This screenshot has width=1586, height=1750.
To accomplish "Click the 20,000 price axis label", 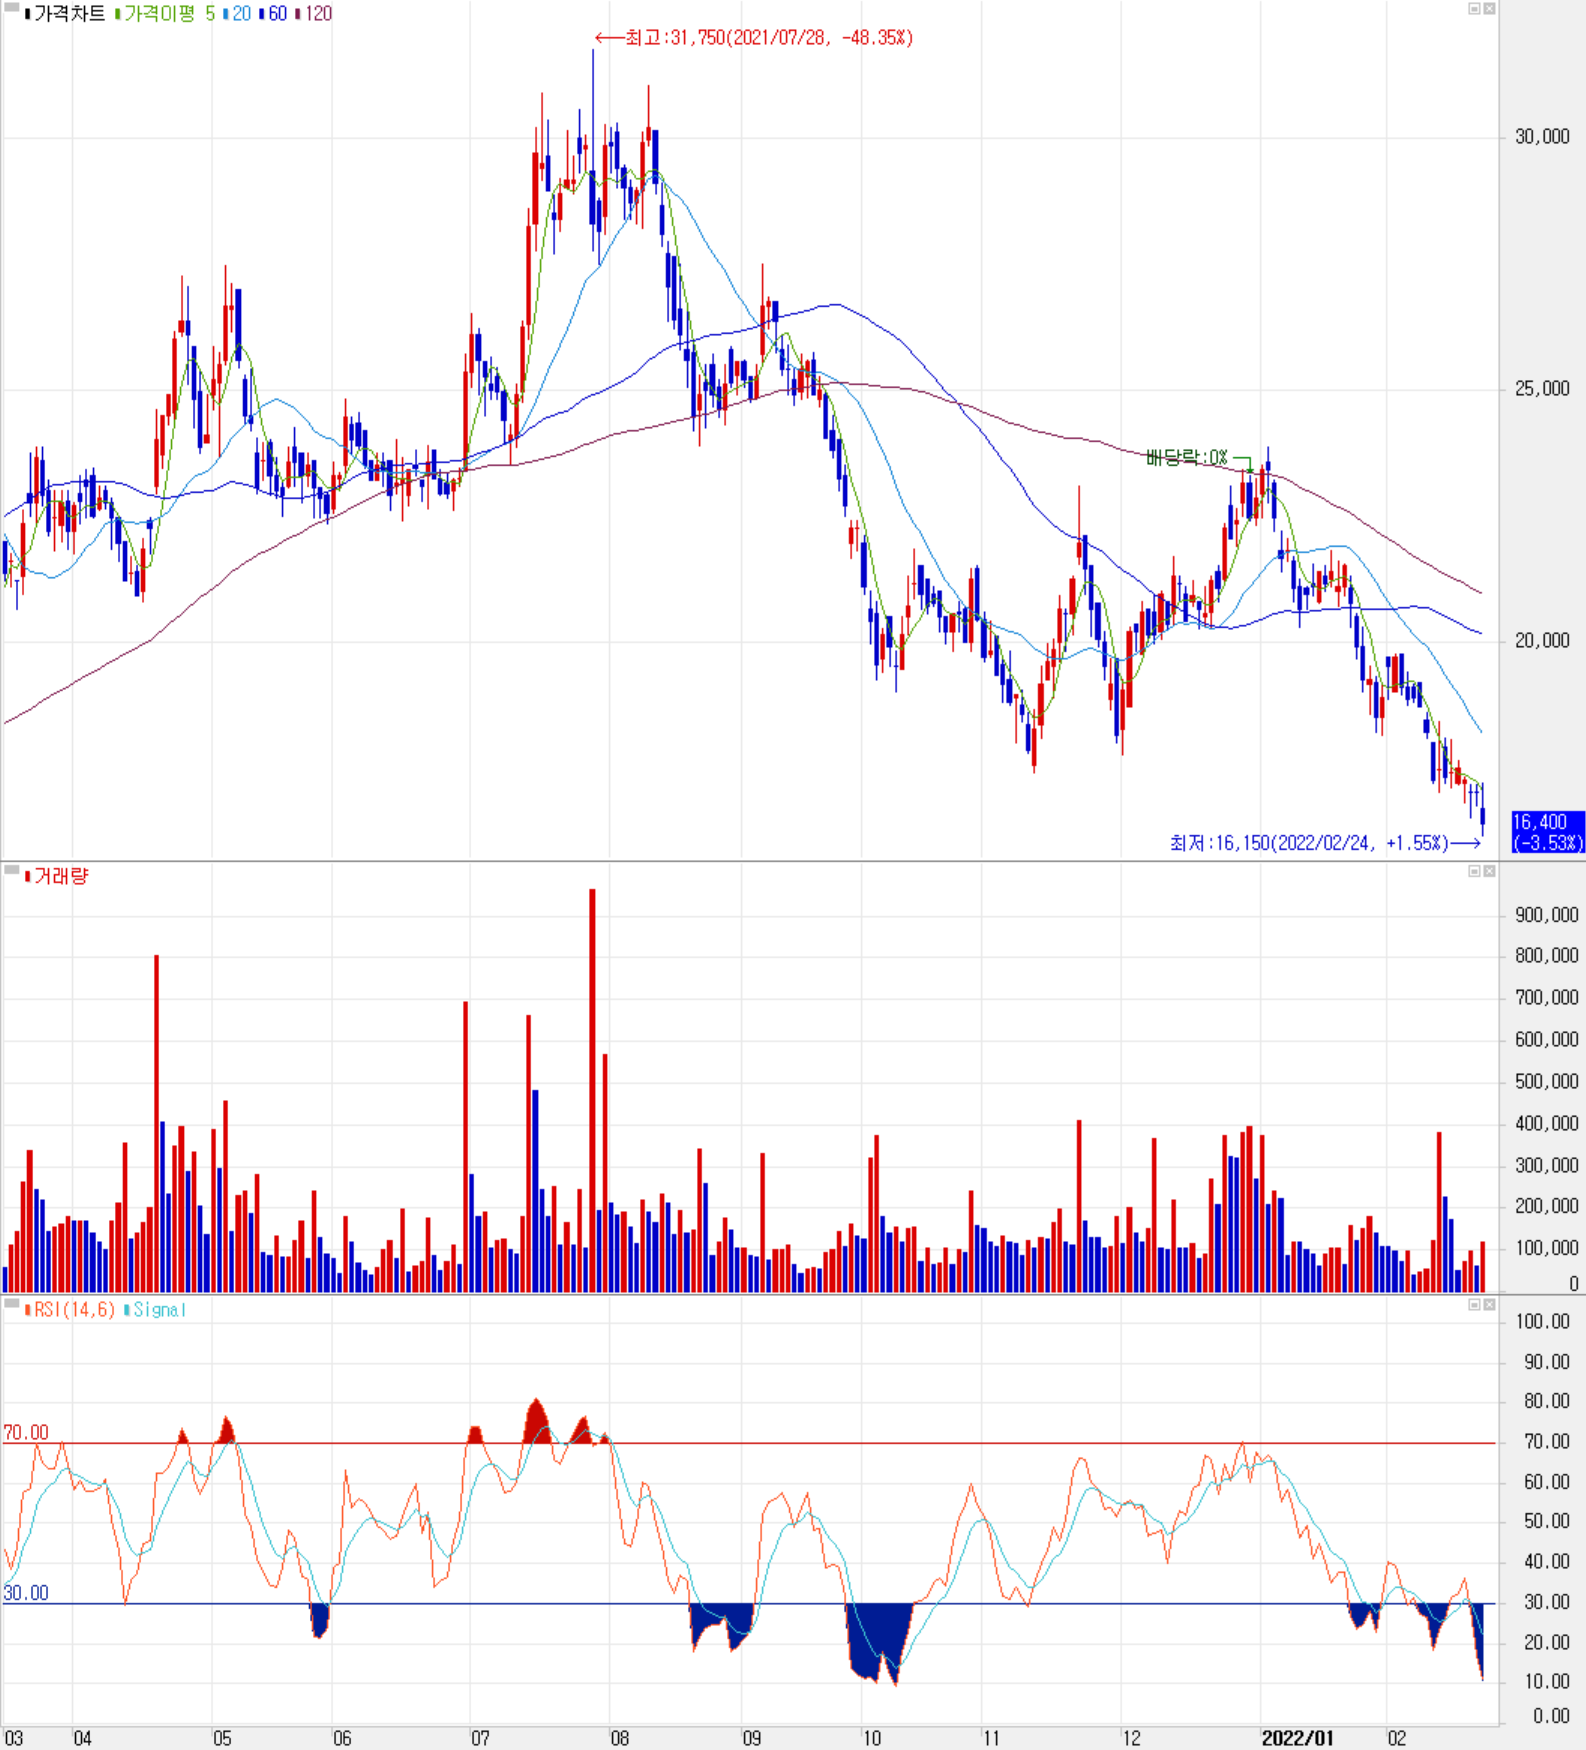I will pyautogui.click(x=1542, y=641).
